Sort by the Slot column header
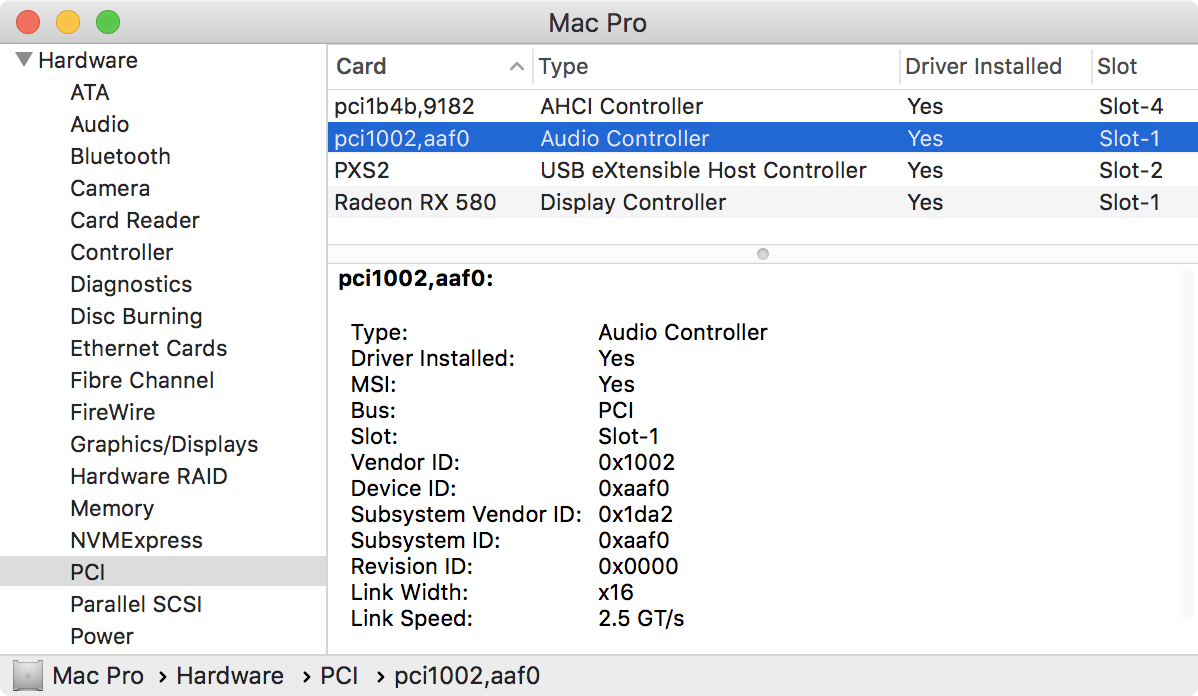Screen dimensions: 1198x696 [1117, 66]
